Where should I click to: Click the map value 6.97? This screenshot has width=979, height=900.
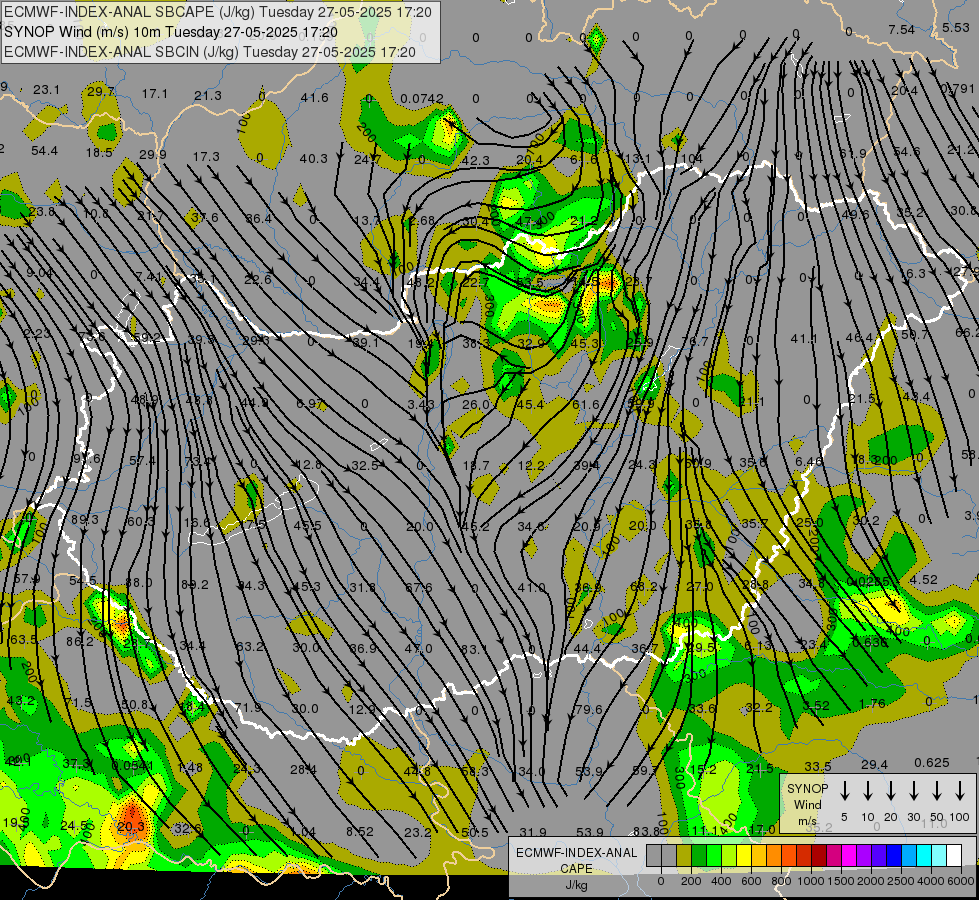(310, 403)
